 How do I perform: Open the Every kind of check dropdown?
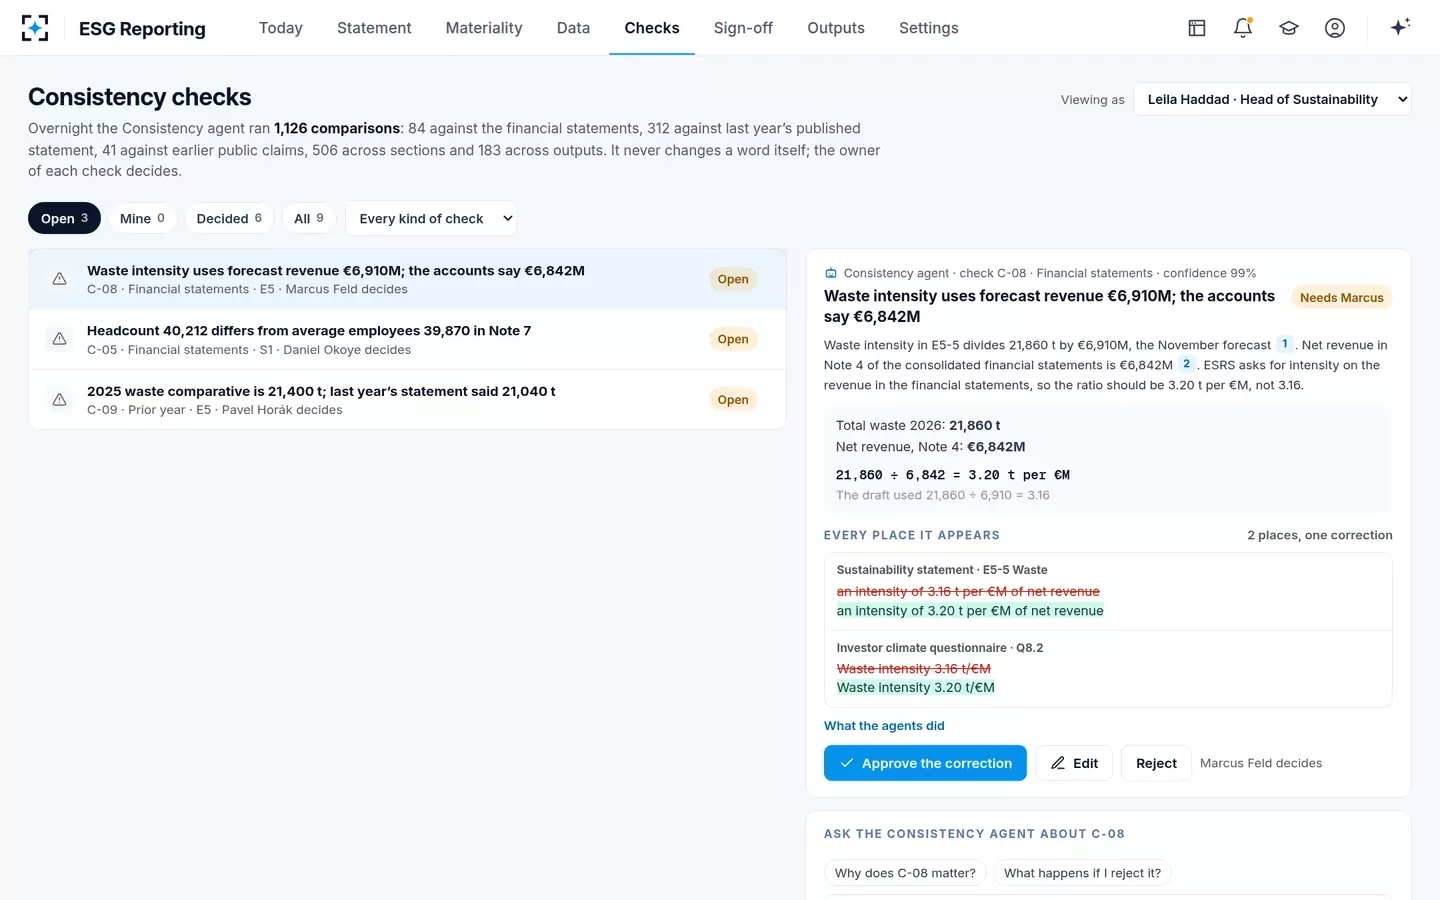(x=431, y=218)
